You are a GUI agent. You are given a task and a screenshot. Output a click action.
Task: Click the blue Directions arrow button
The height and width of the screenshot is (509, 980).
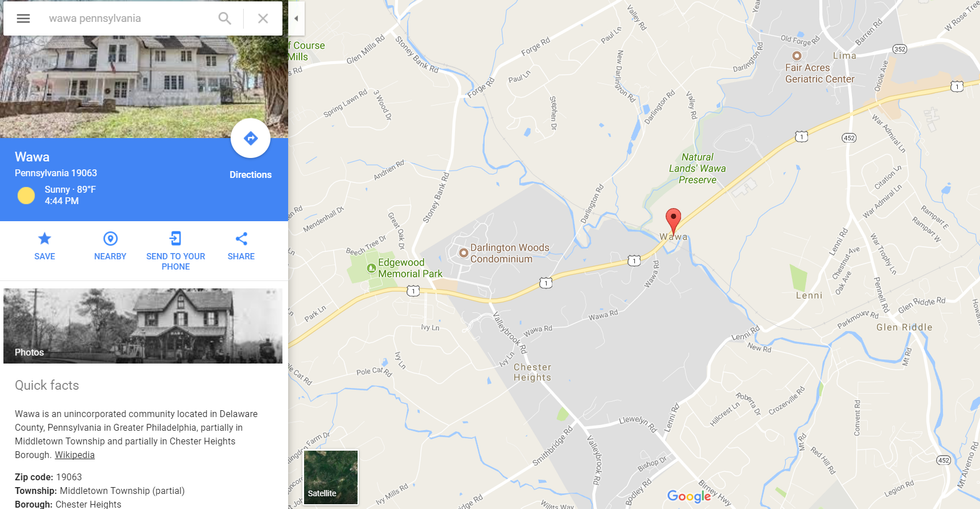pyautogui.click(x=251, y=138)
